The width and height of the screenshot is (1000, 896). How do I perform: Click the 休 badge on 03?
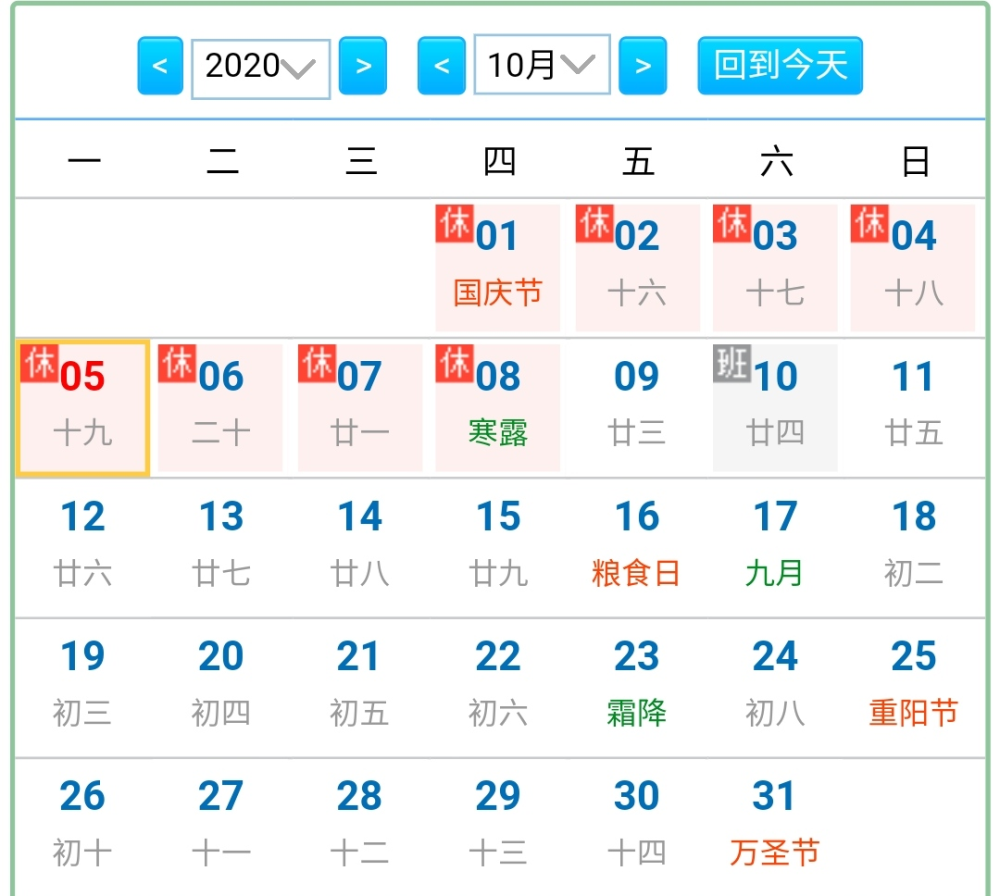(x=732, y=223)
